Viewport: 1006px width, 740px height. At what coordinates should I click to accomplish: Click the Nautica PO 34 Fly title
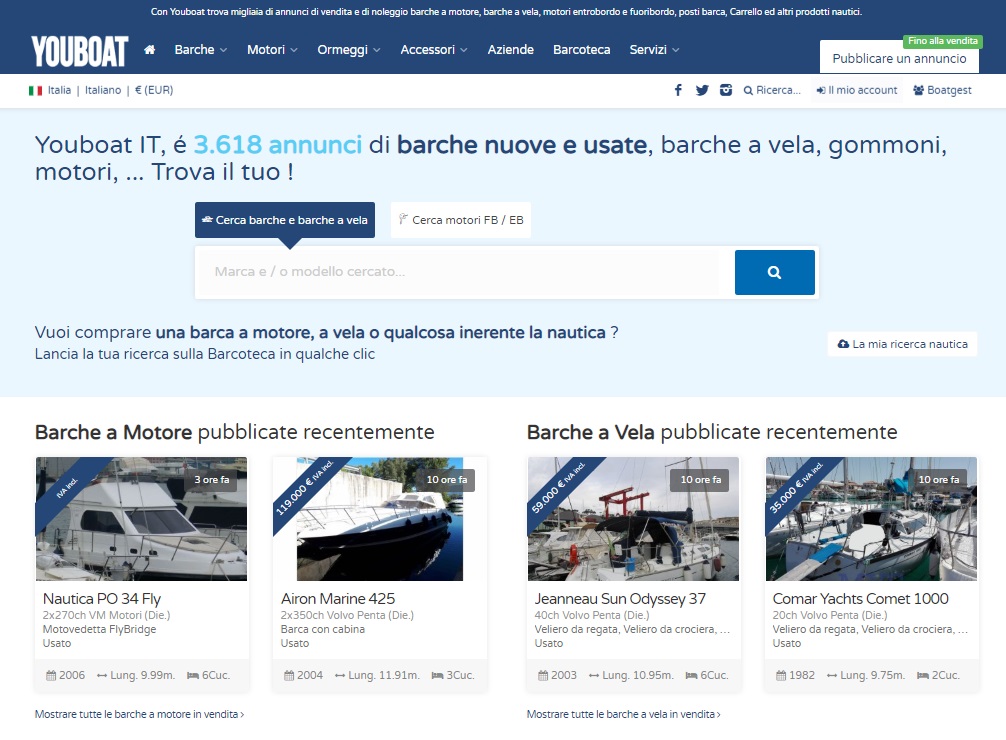coord(101,599)
